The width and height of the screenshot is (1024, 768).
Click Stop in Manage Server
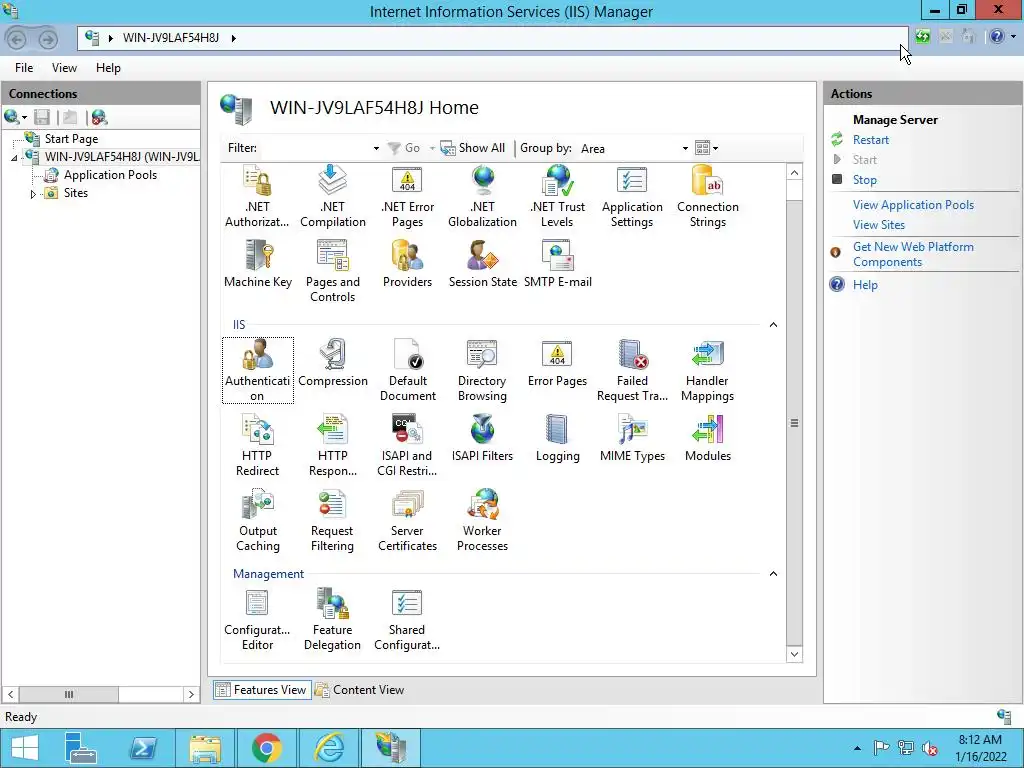click(864, 180)
